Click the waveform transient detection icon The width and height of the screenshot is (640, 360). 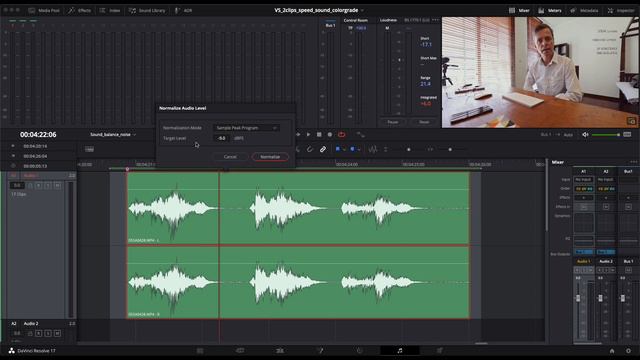(x=373, y=149)
